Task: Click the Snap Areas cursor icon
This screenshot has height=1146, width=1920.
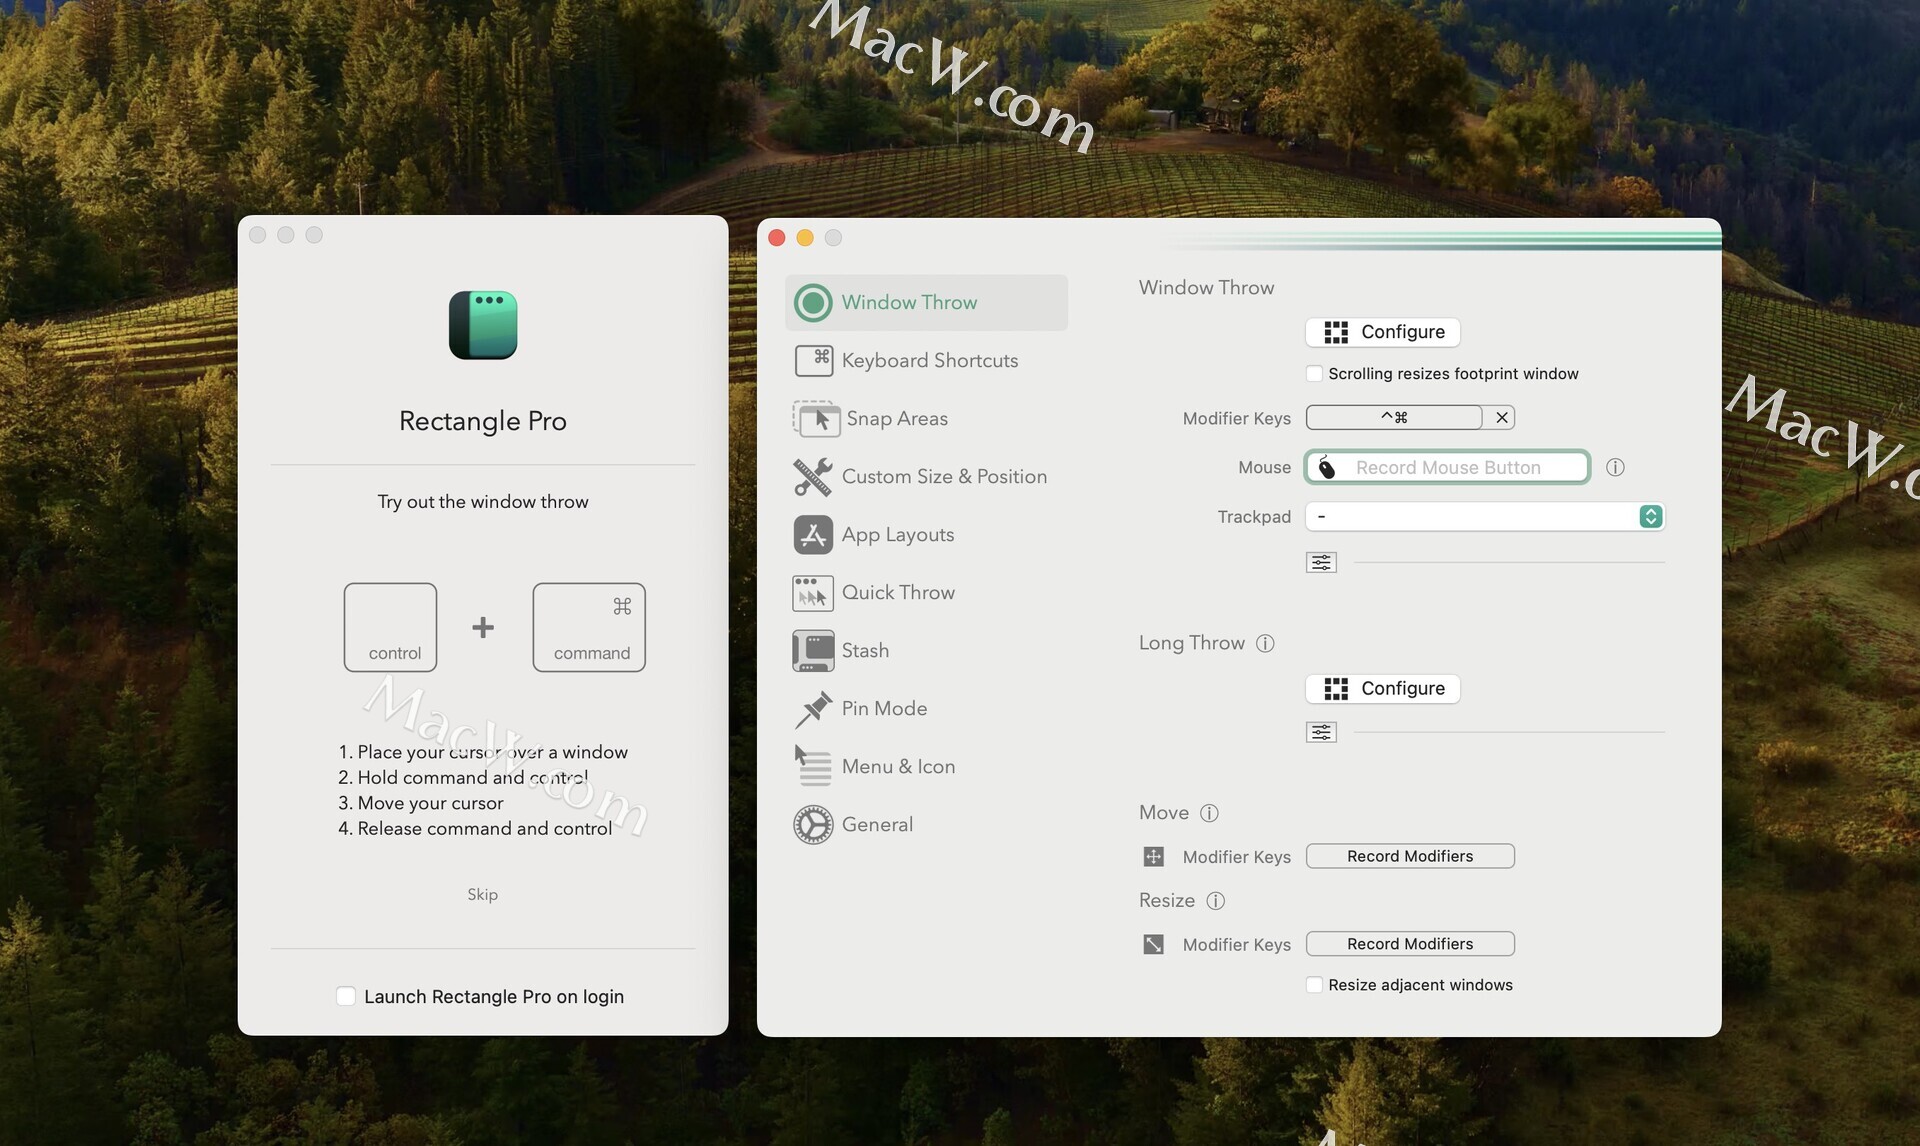Action: (816, 419)
